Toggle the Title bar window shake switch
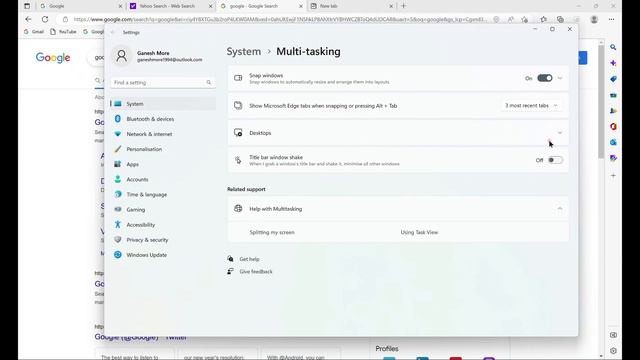The image size is (640, 360). (555, 160)
